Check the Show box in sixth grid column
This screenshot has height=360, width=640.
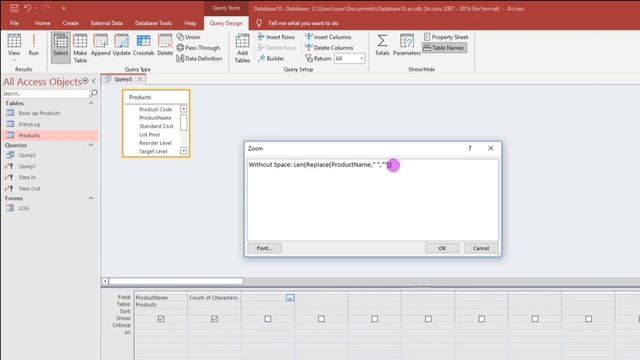click(x=428, y=318)
